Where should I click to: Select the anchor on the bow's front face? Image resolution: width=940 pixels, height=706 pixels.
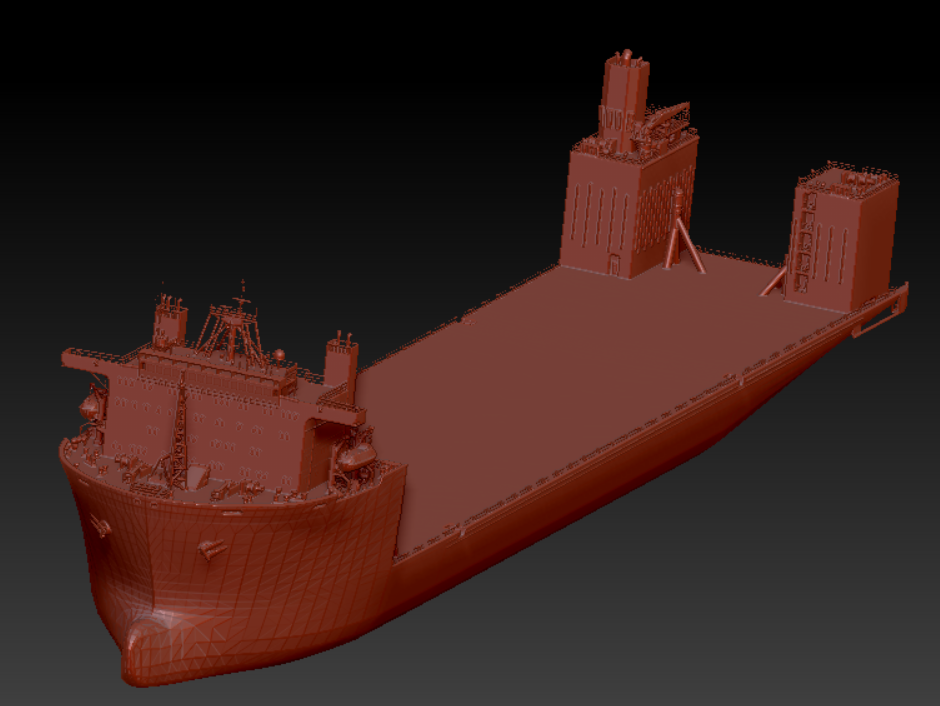(x=212, y=548)
